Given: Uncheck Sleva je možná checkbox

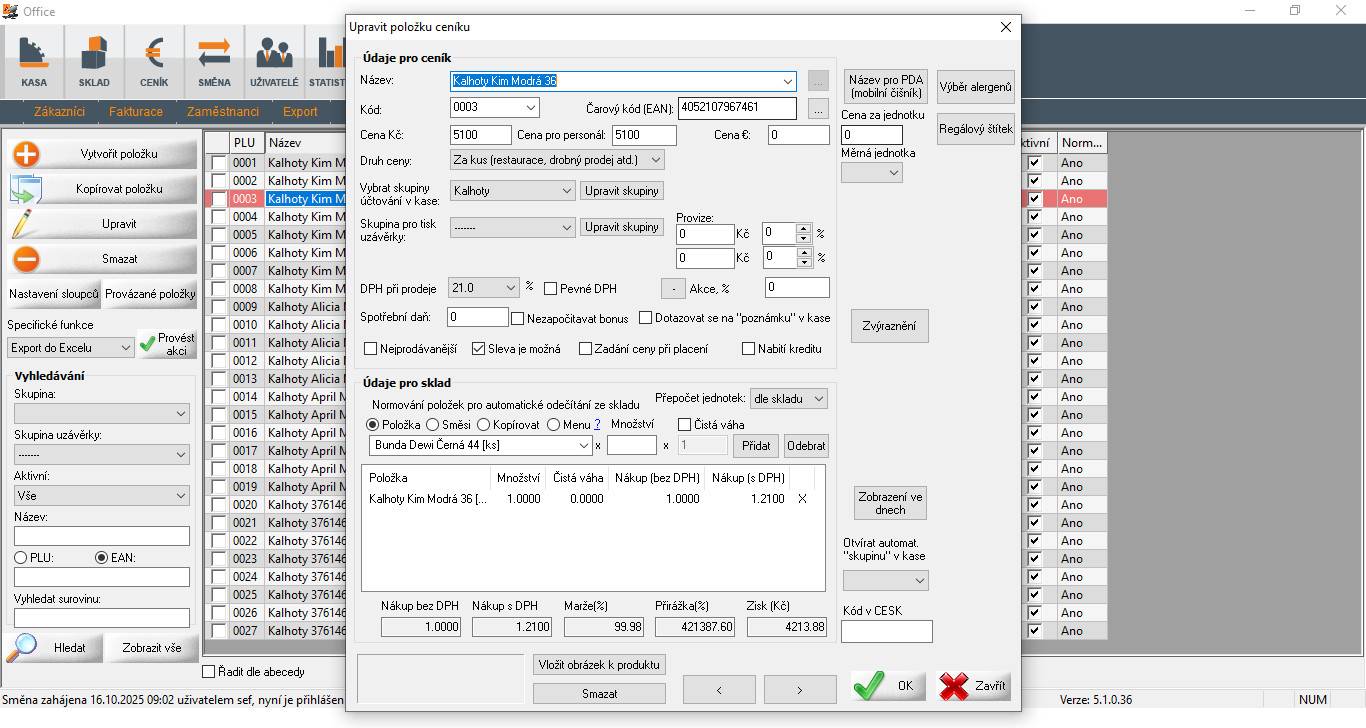Looking at the screenshot, I should click(x=479, y=349).
